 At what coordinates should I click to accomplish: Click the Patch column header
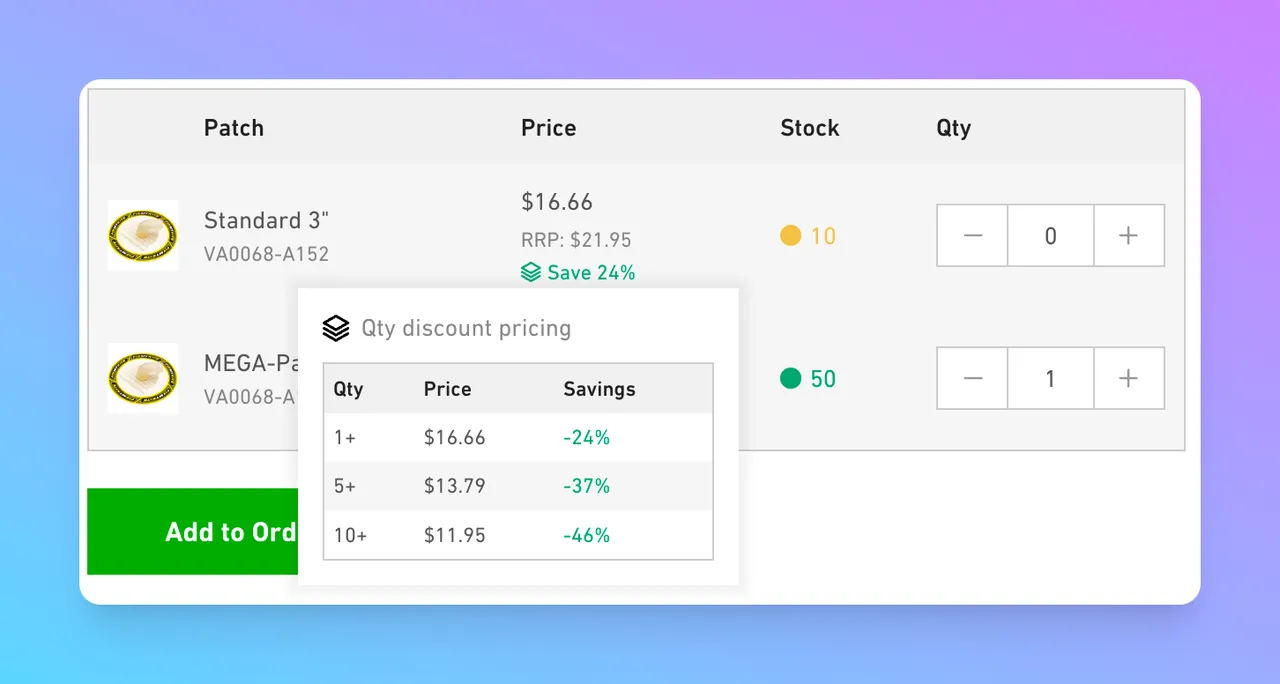234,128
